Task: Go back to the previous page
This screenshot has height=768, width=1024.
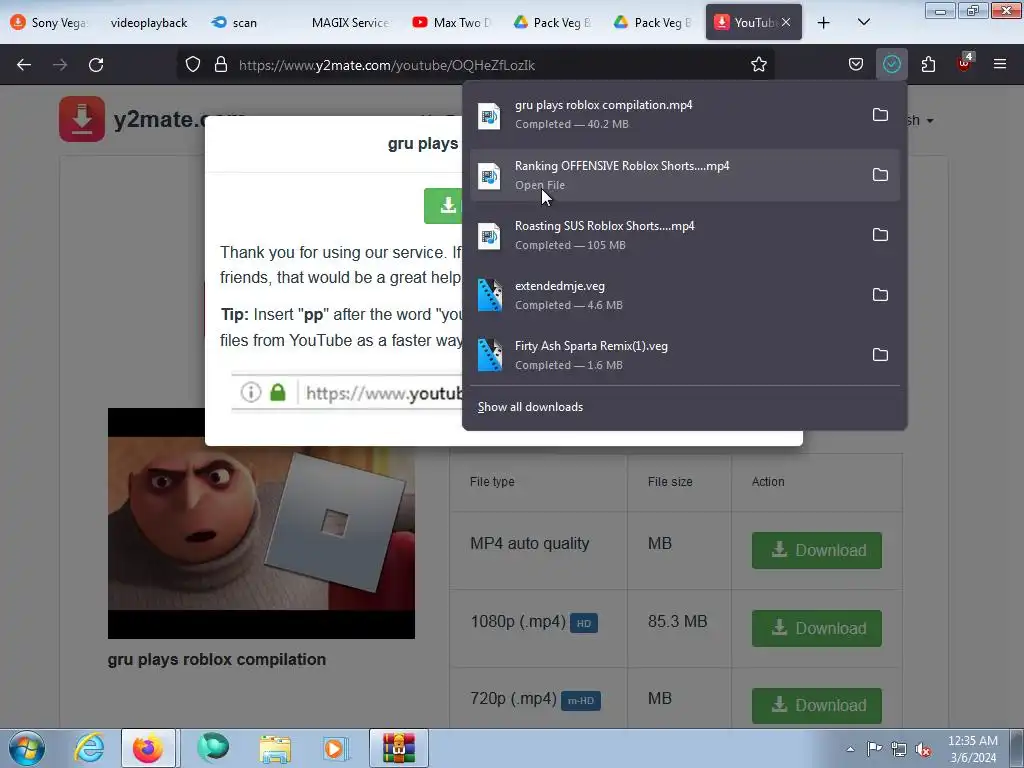Action: pos(24,65)
